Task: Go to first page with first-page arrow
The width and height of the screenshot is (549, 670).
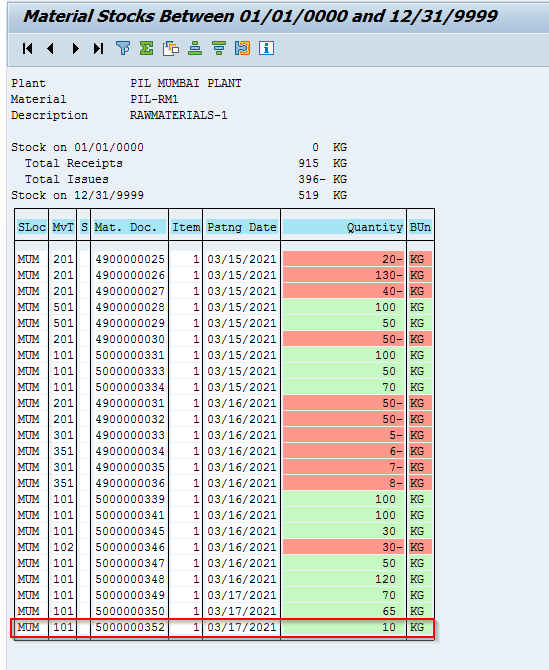Action: [x=27, y=49]
